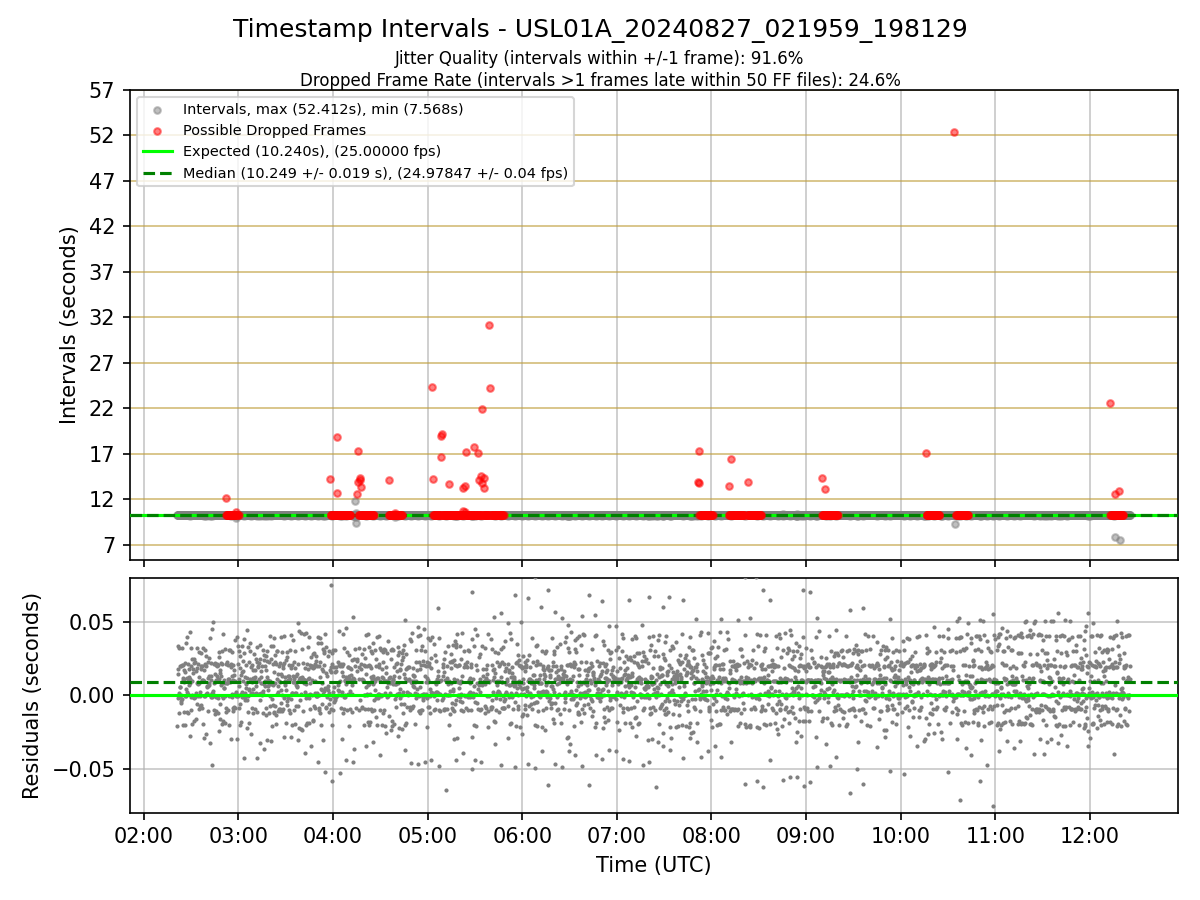Click the 0.05 residuals axis tick
The image size is (1200, 900).
pos(94,622)
